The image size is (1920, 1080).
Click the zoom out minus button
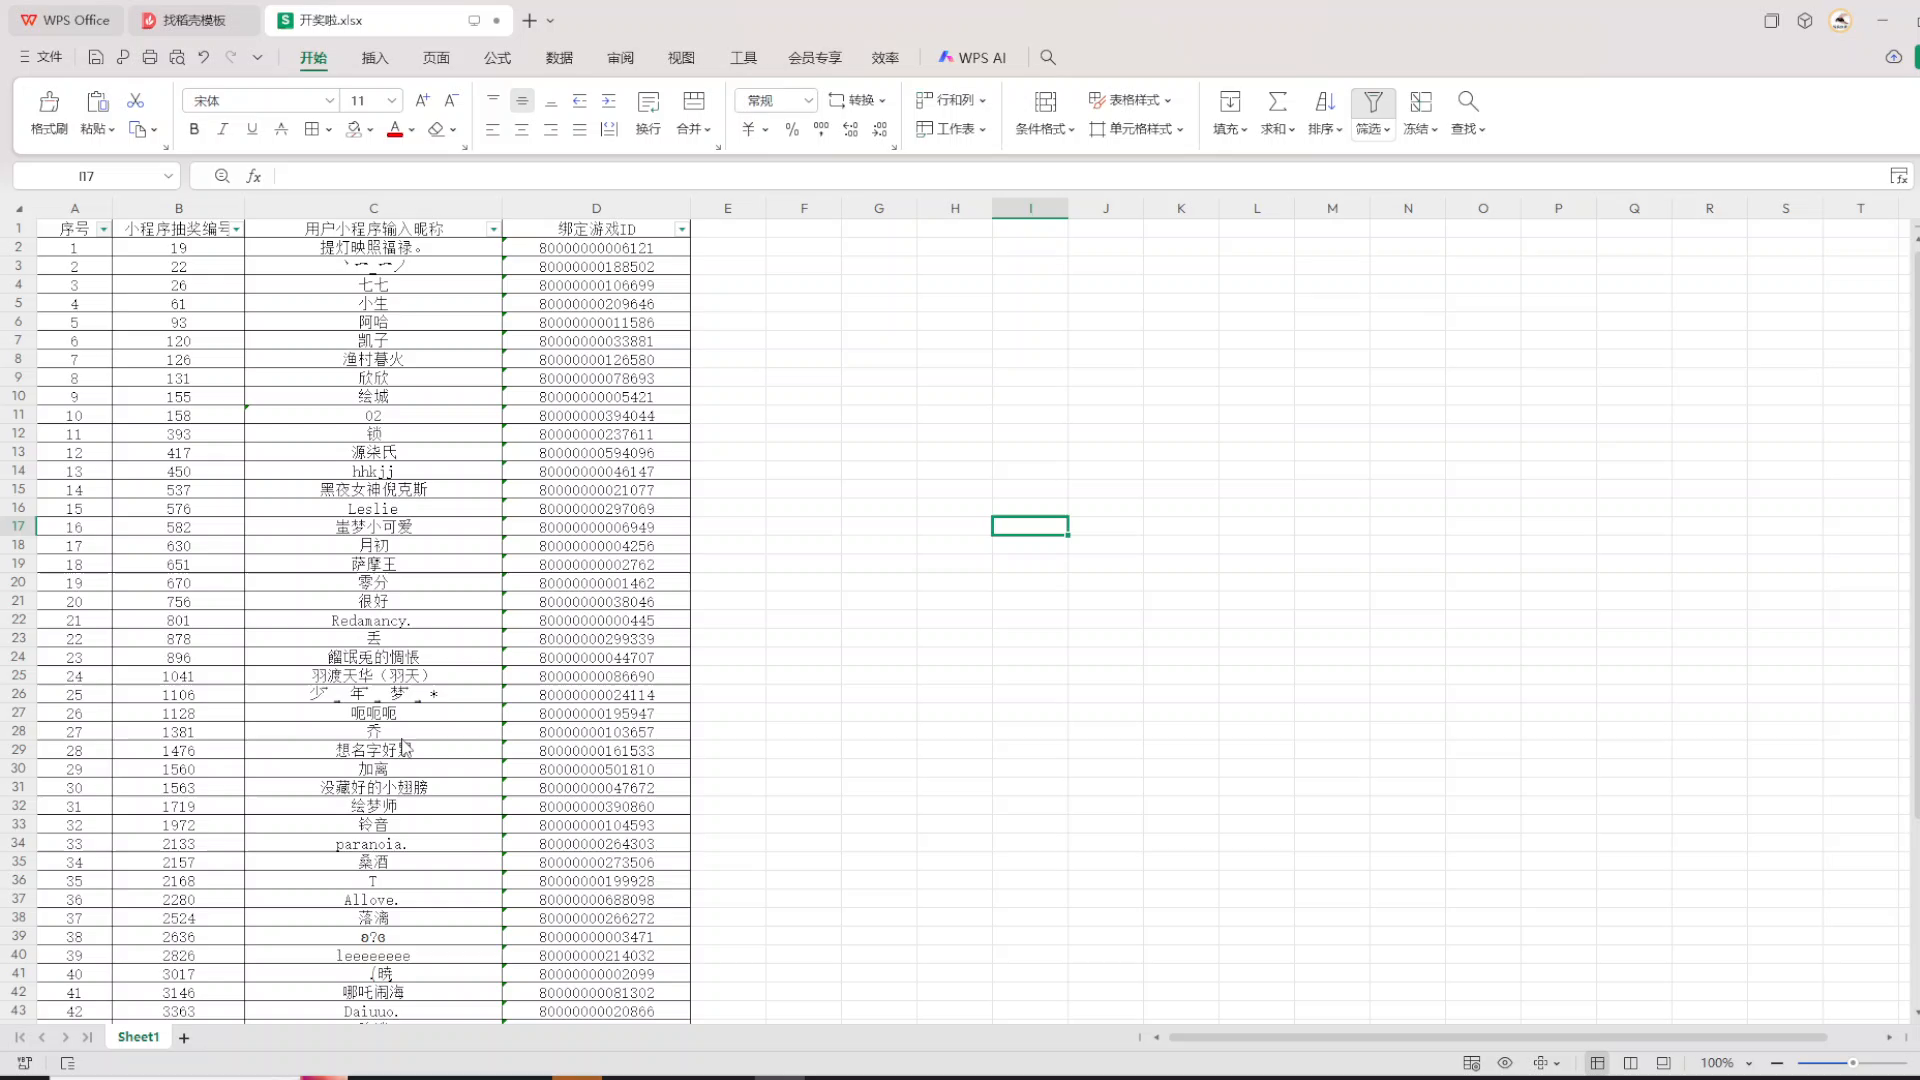click(x=1777, y=1063)
